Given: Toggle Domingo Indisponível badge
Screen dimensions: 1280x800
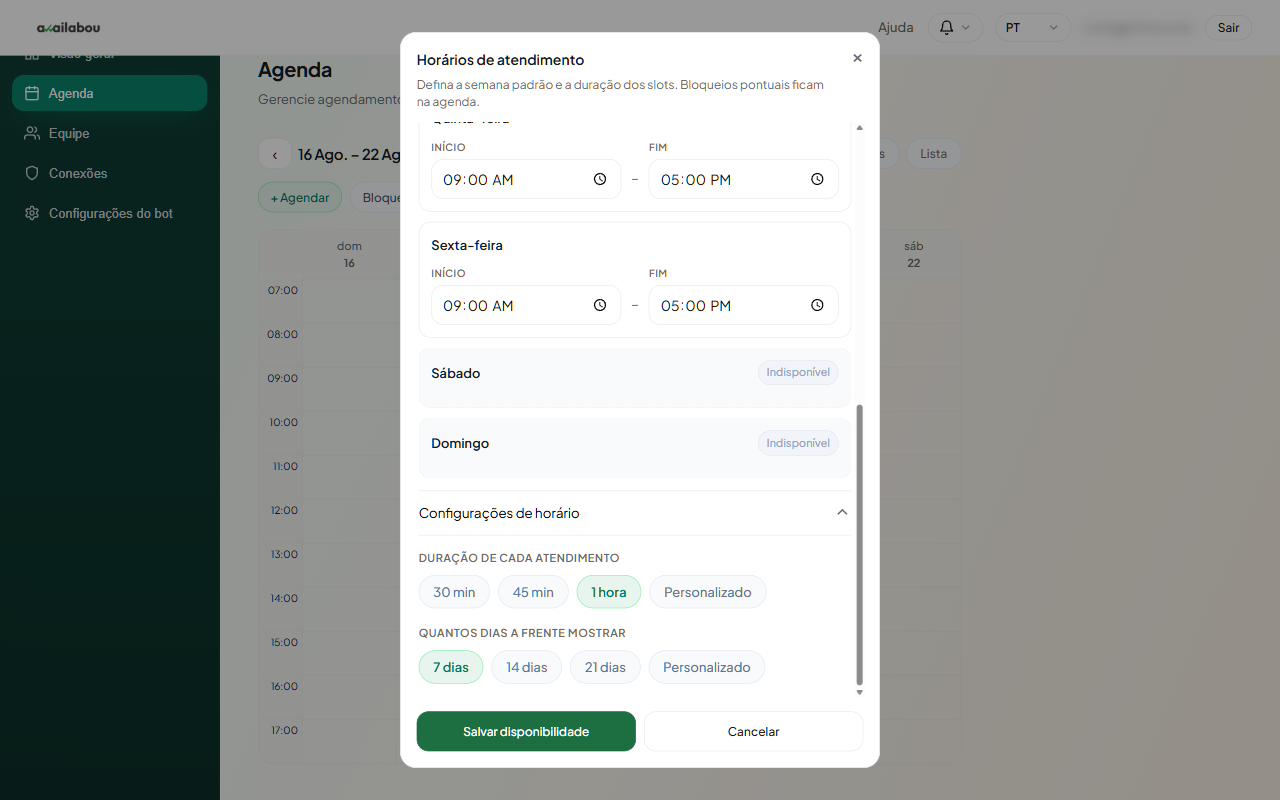Looking at the screenshot, I should (x=798, y=442).
